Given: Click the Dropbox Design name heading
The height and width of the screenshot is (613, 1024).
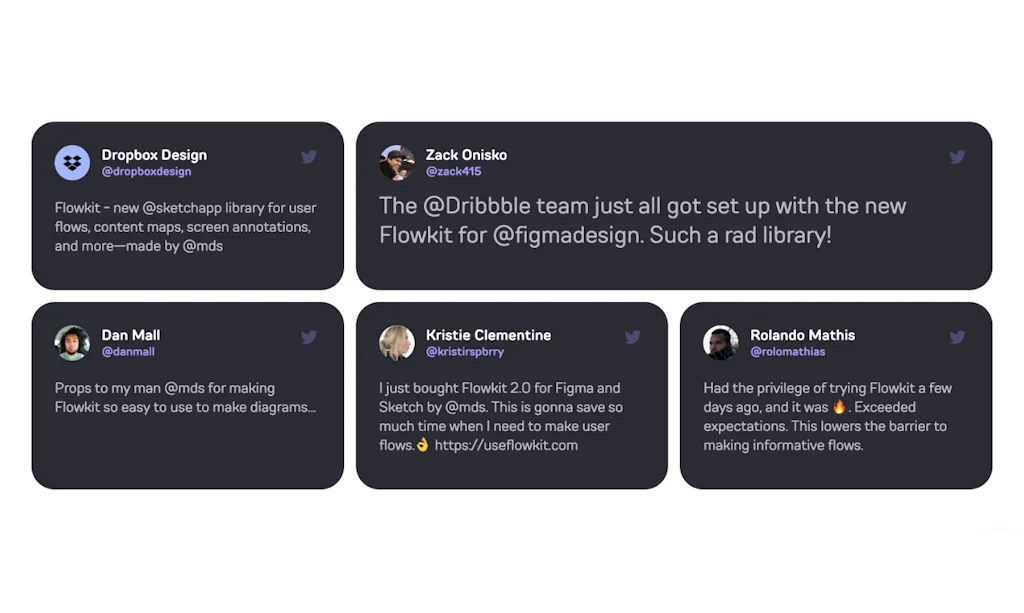Looking at the screenshot, I should [x=154, y=155].
